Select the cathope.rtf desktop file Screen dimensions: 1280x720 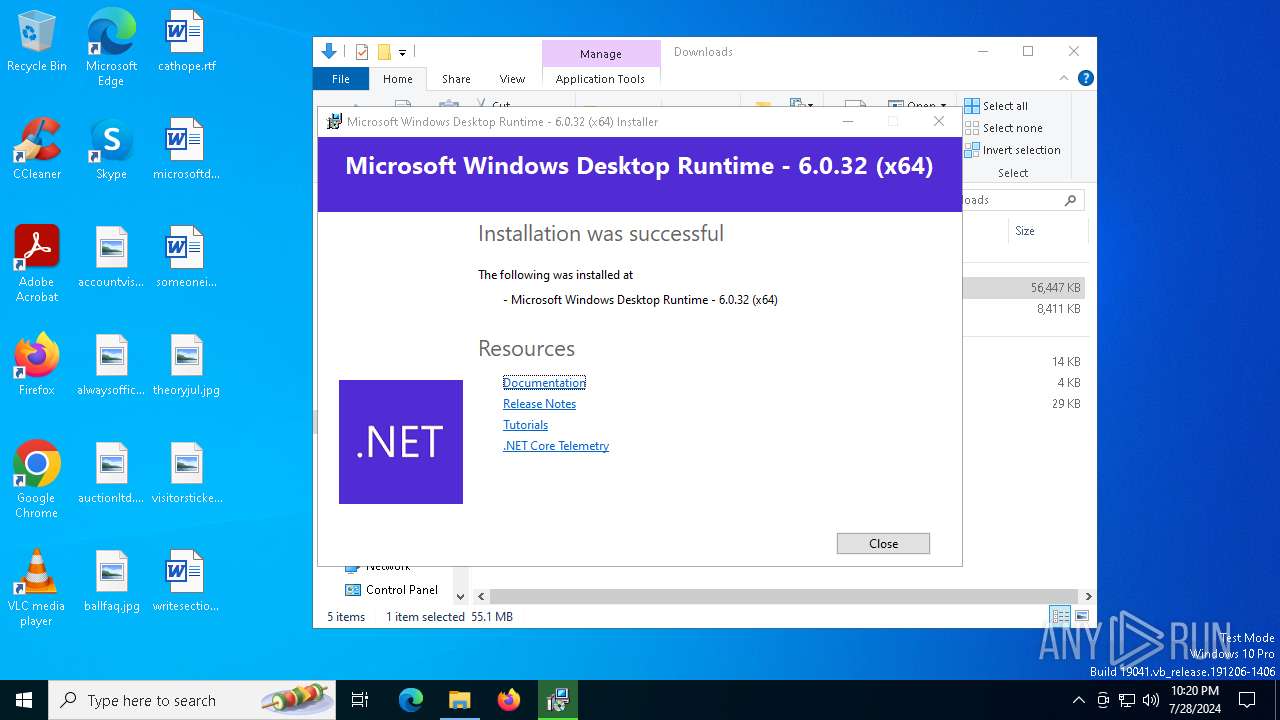click(186, 42)
